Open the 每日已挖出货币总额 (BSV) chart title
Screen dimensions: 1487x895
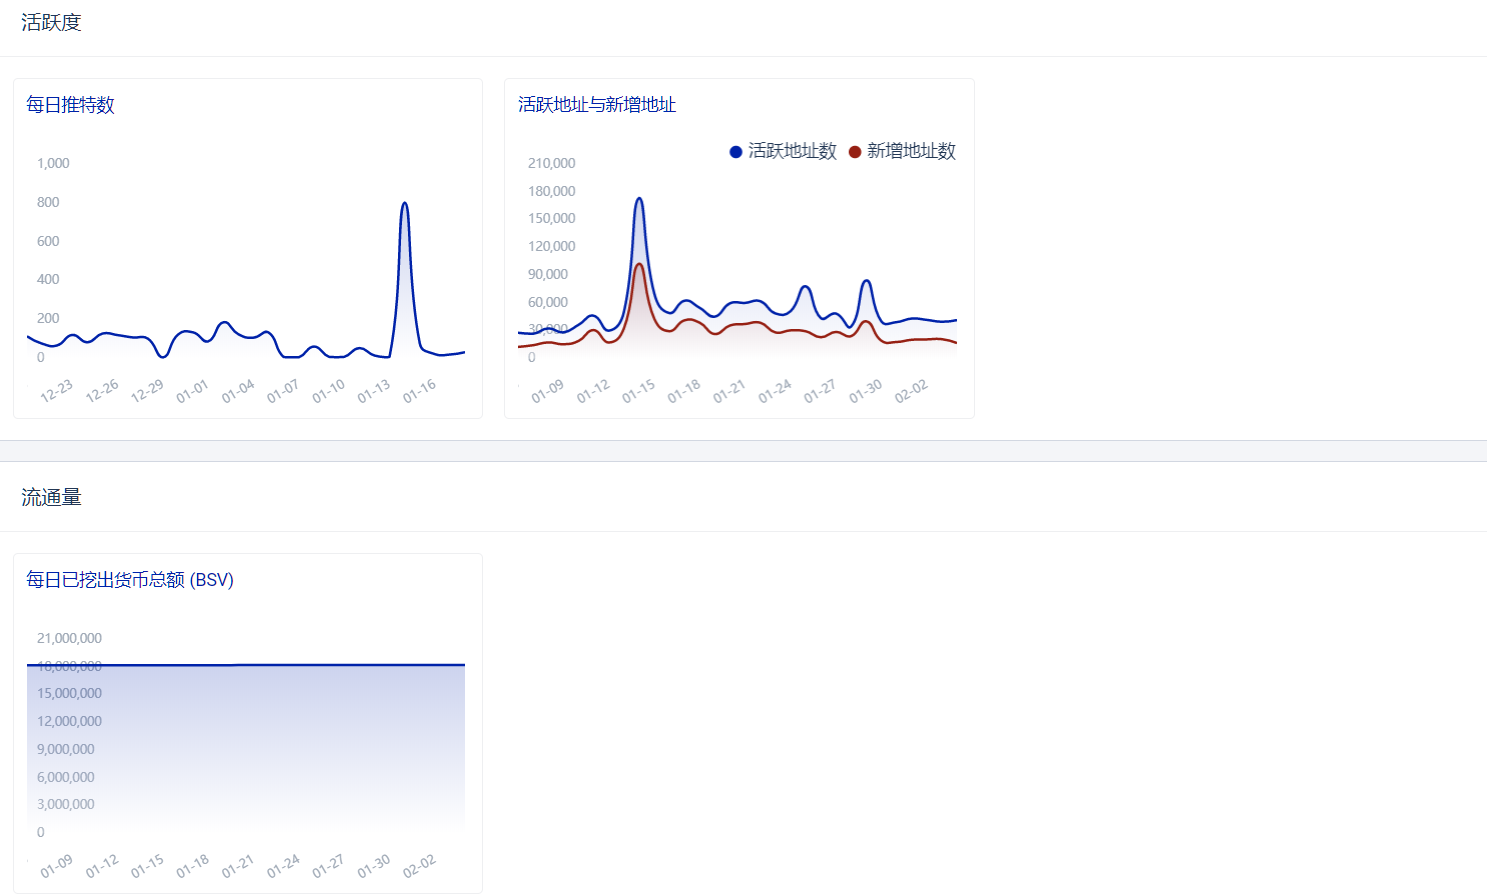(x=130, y=580)
